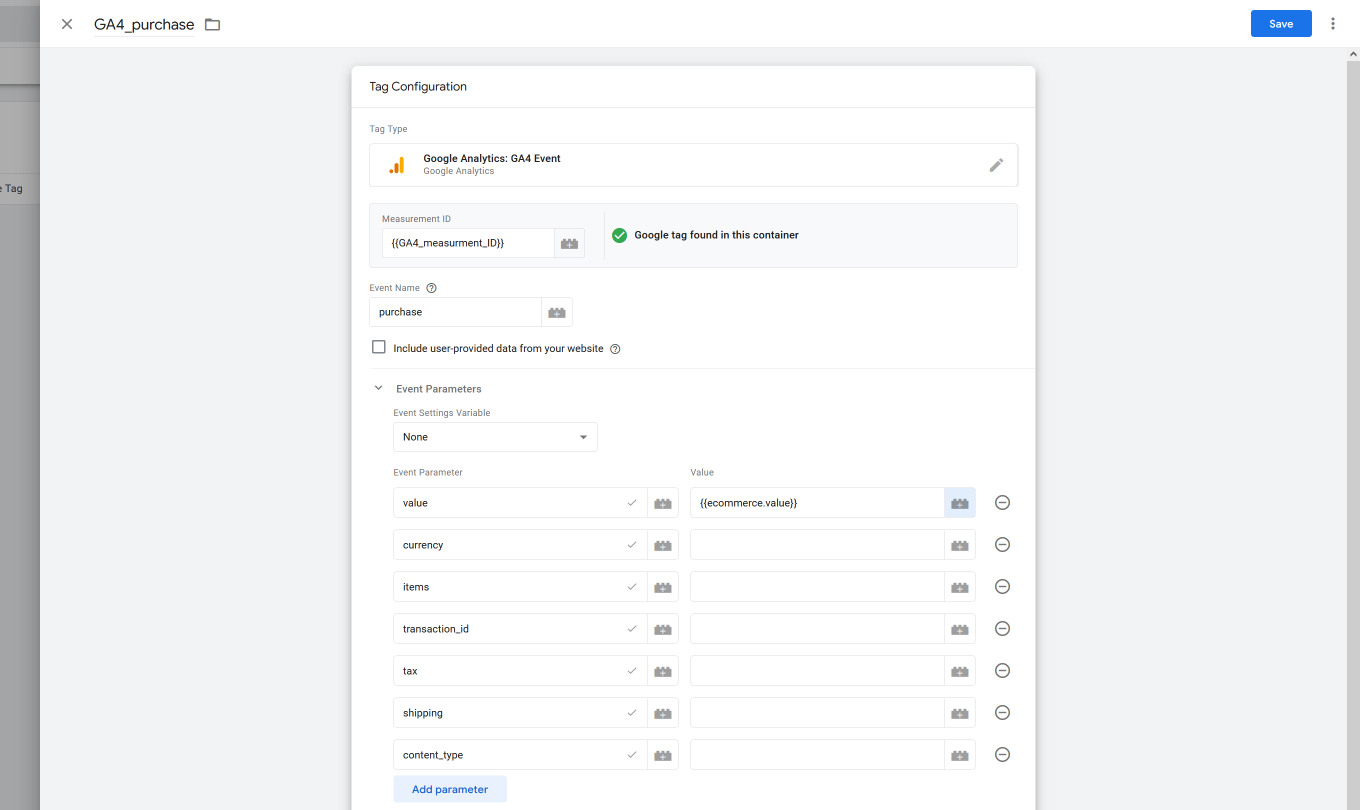Remove the currency parameter row

point(1002,545)
